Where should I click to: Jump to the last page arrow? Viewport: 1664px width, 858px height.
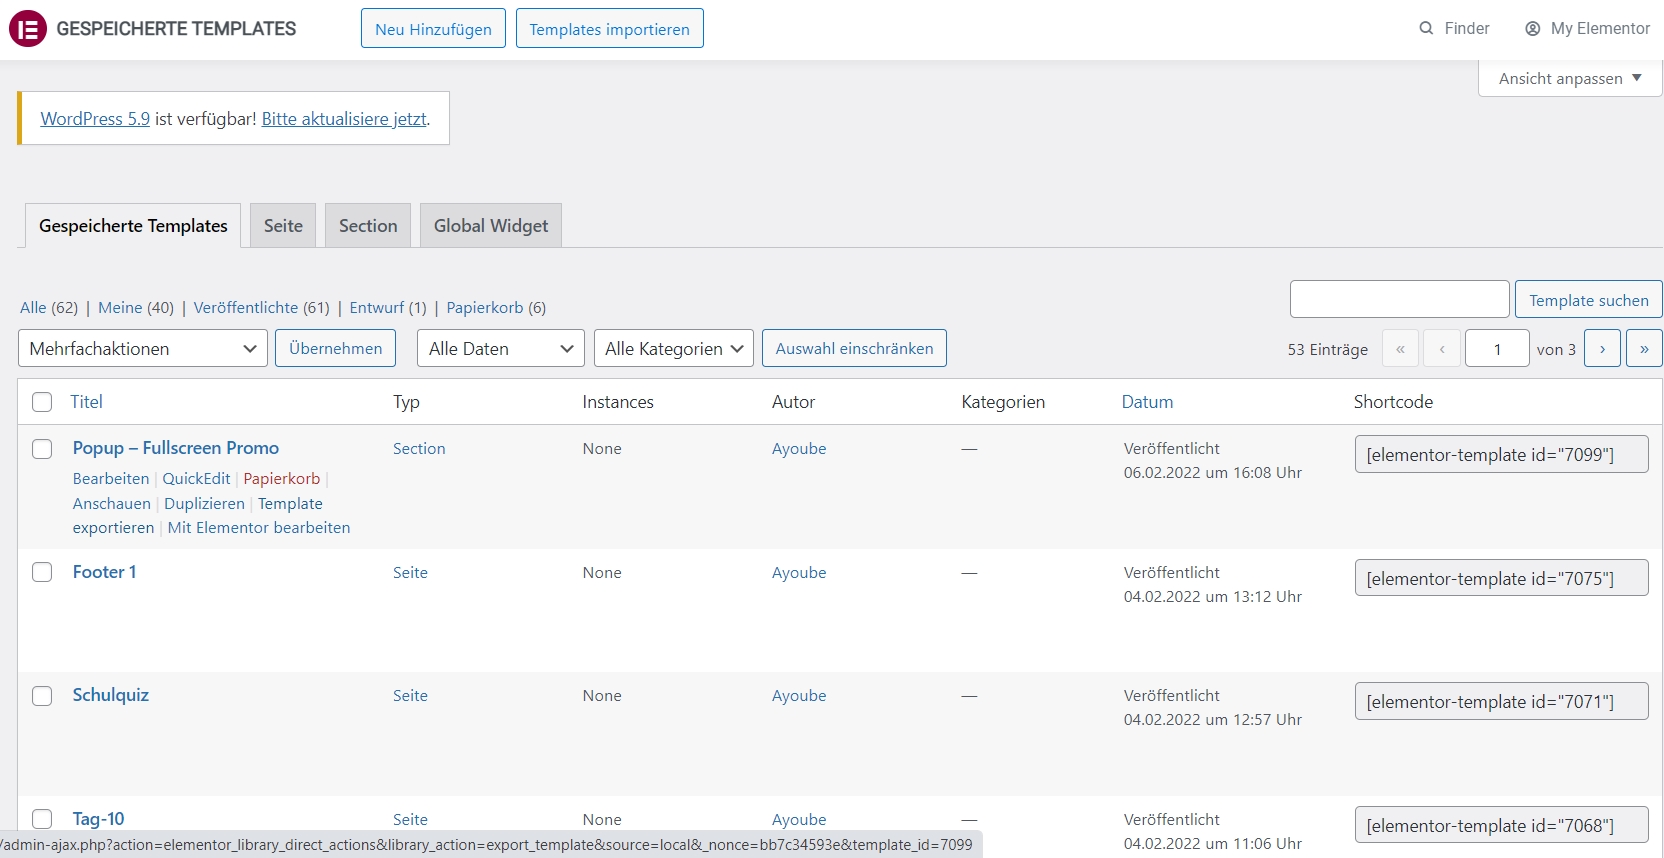1644,348
